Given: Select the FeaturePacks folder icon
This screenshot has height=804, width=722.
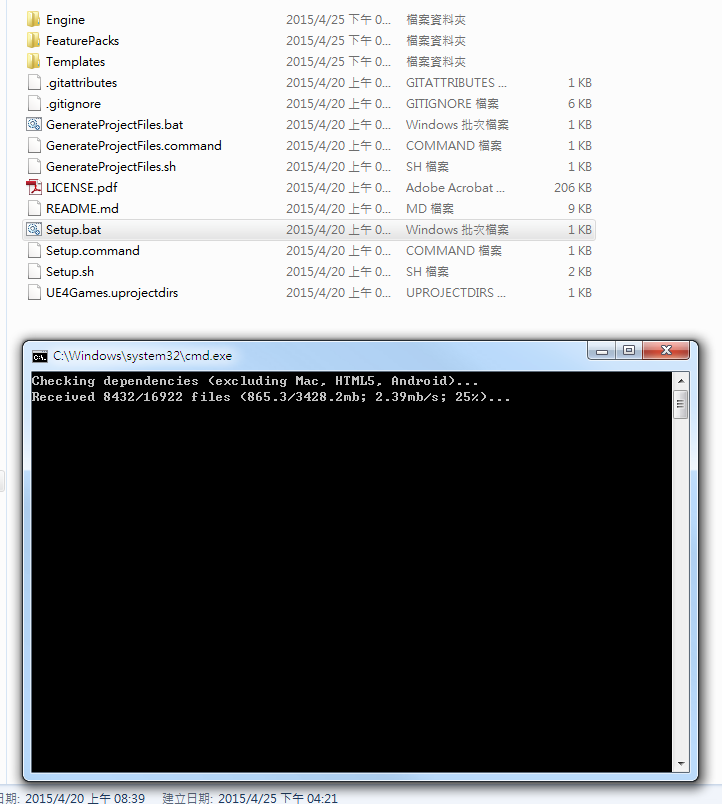Looking at the screenshot, I should click(x=33, y=41).
